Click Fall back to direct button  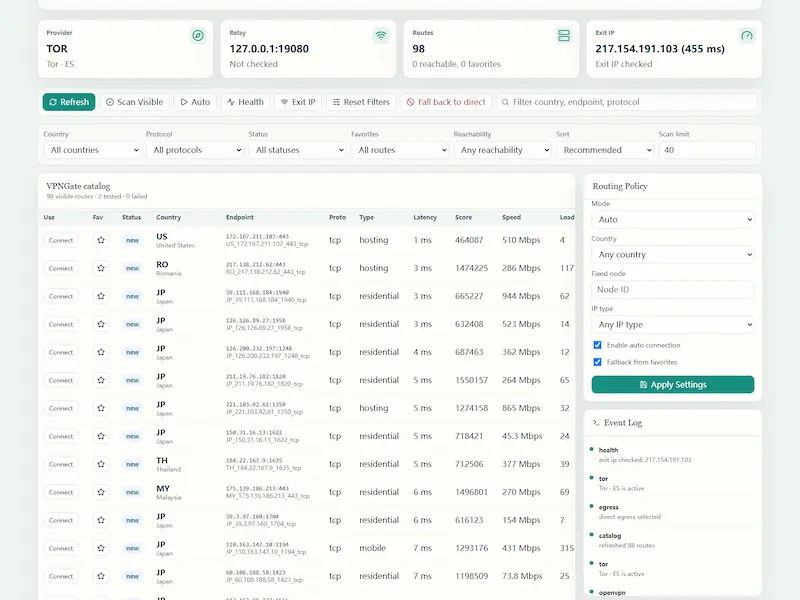[446, 102]
